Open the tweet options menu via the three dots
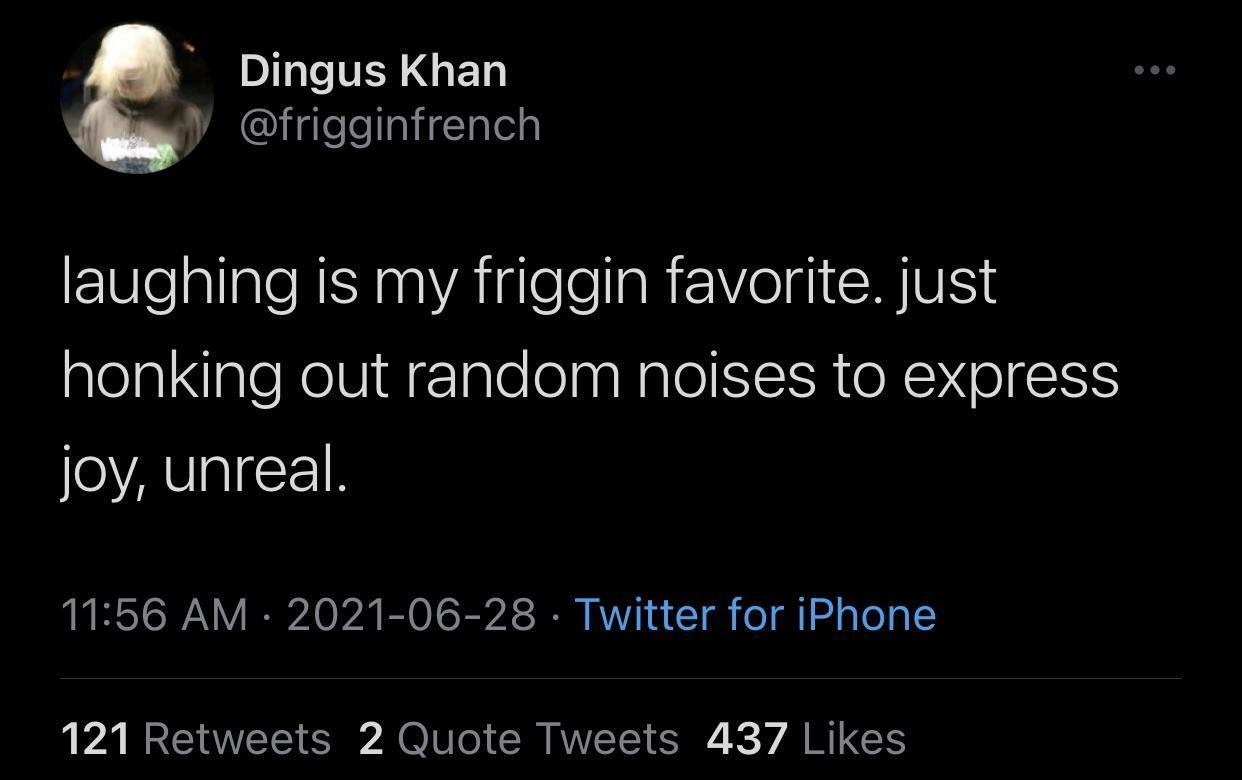 coord(1155,68)
